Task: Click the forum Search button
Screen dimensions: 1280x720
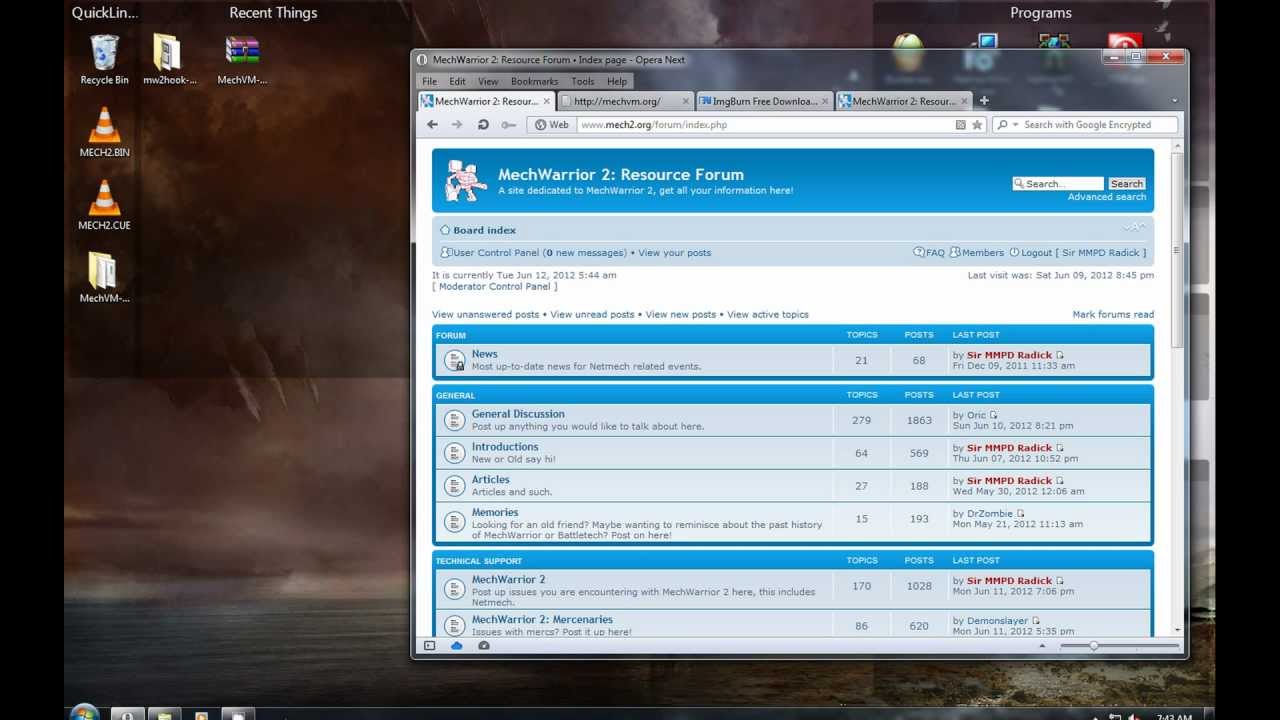Action: (x=1126, y=184)
